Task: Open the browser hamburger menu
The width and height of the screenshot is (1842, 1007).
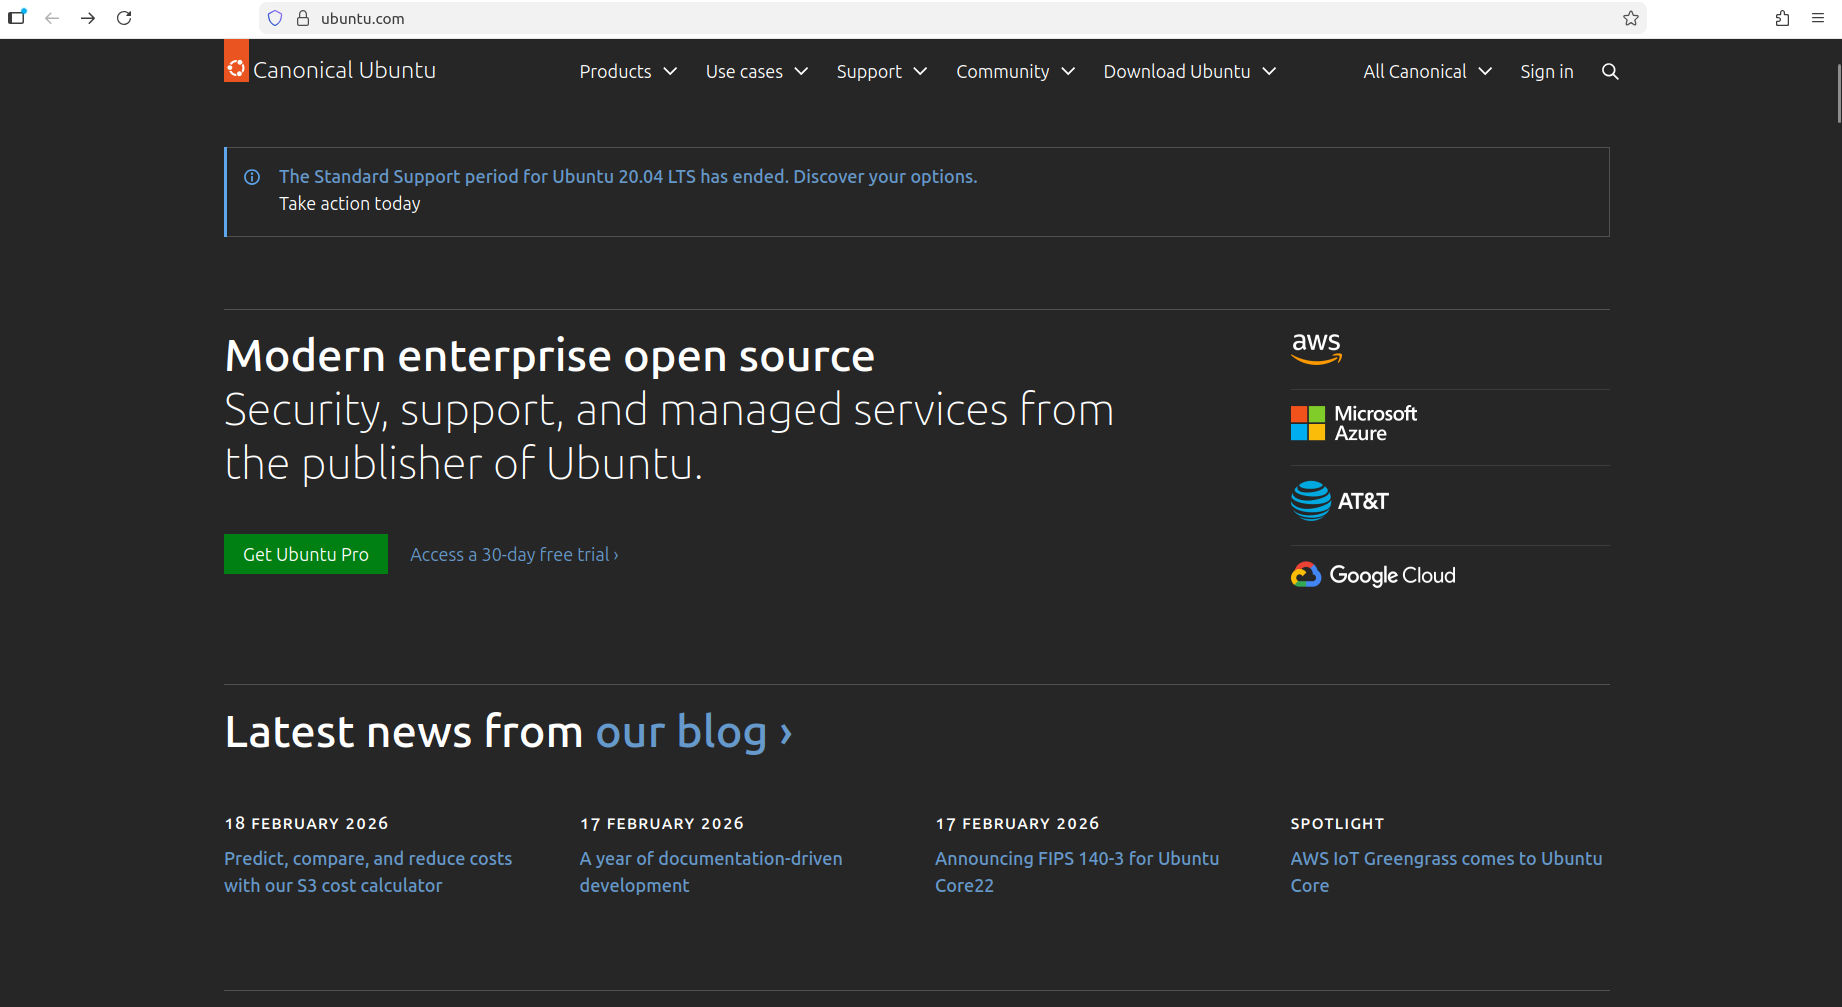Action: coord(1818,18)
